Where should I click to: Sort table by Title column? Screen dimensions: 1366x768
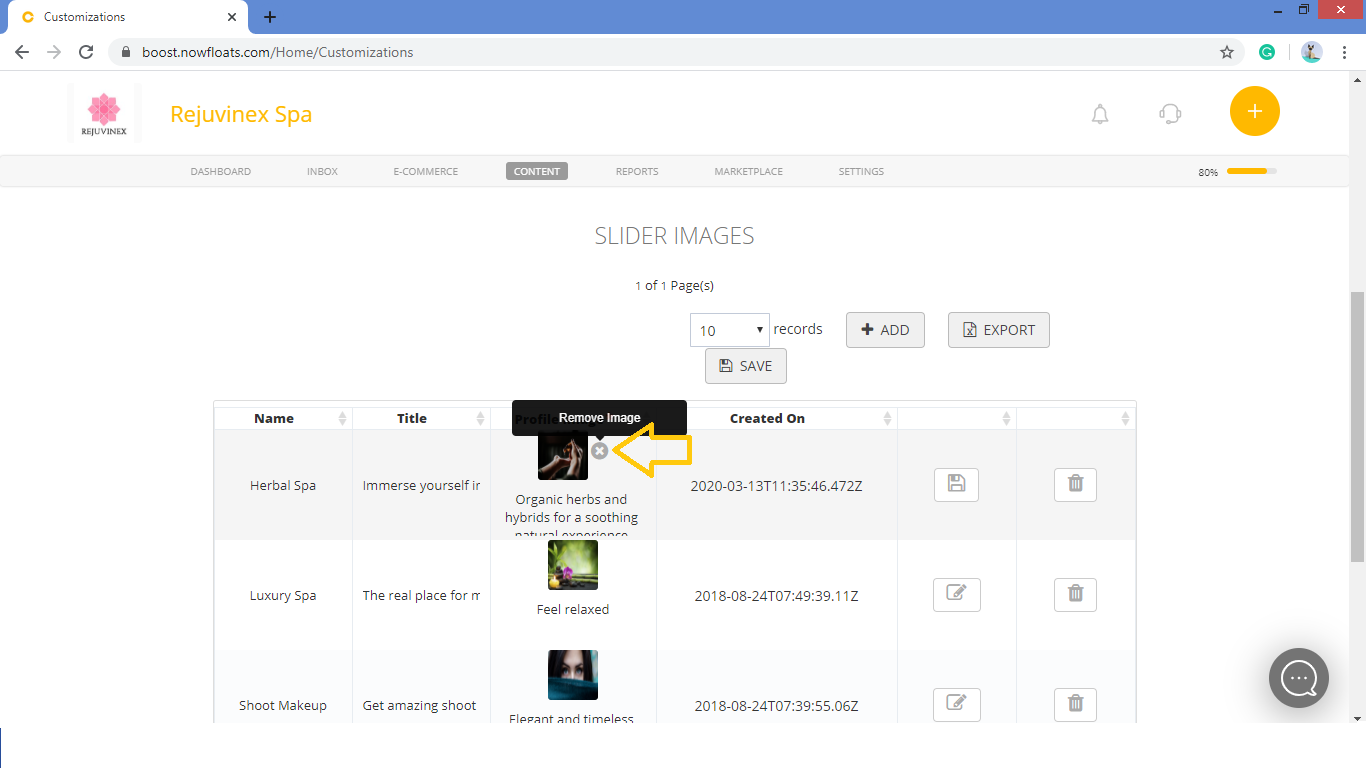(421, 418)
